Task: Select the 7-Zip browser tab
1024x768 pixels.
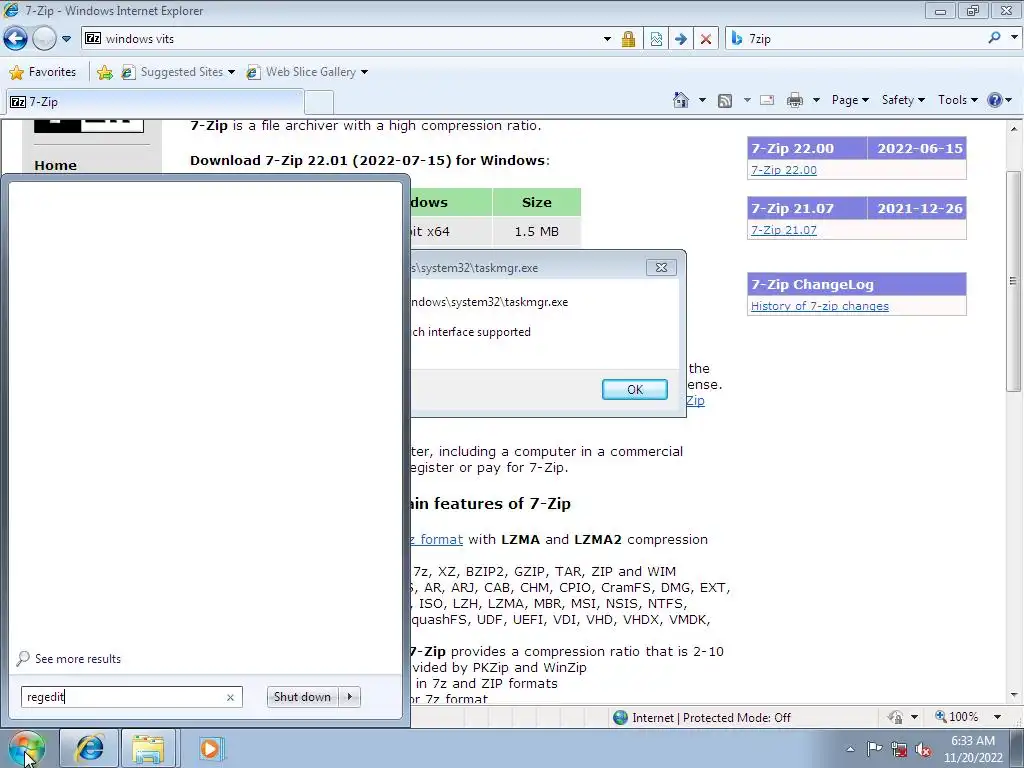Action: pyautogui.click(x=155, y=102)
